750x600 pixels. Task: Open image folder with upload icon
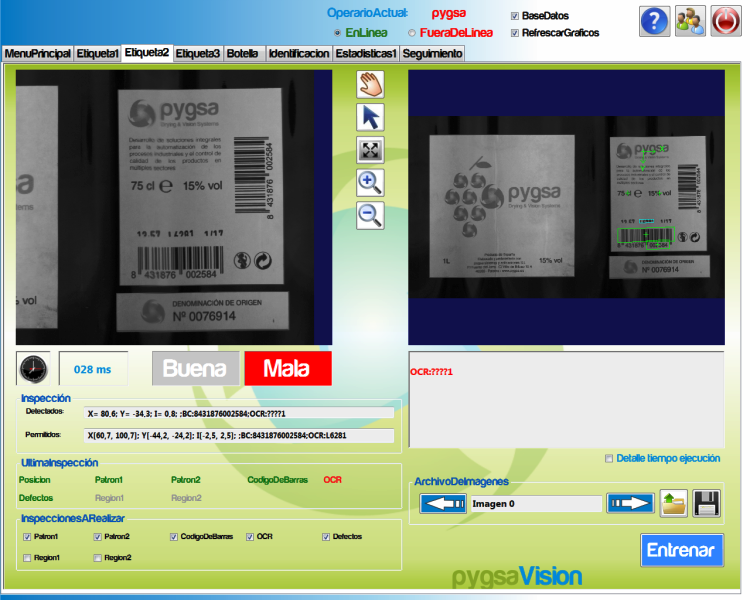(x=673, y=503)
